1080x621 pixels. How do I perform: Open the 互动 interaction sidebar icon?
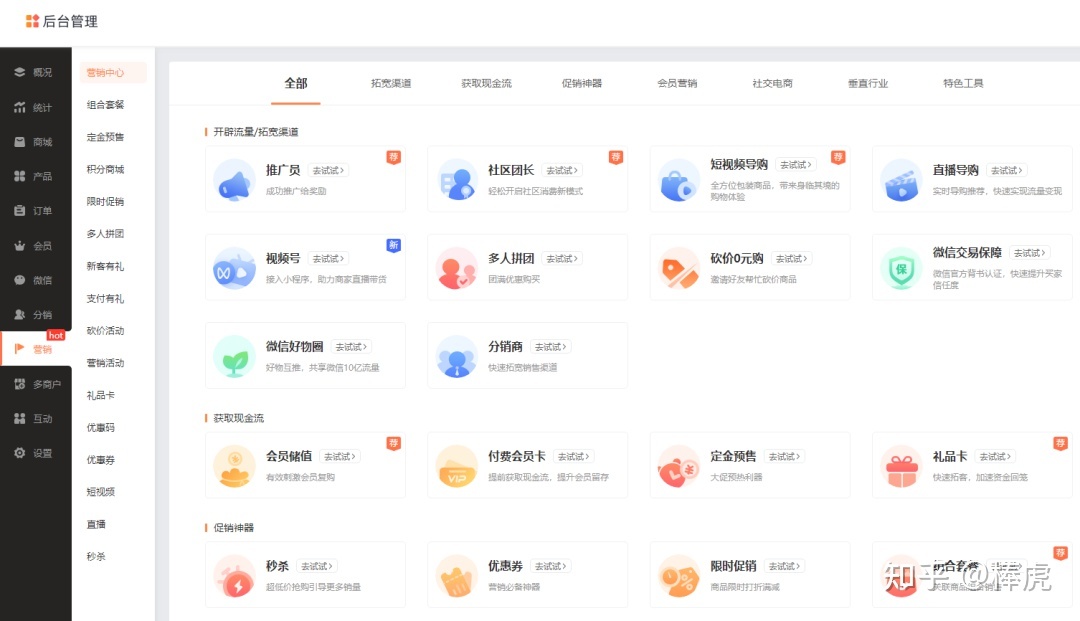coord(19,419)
